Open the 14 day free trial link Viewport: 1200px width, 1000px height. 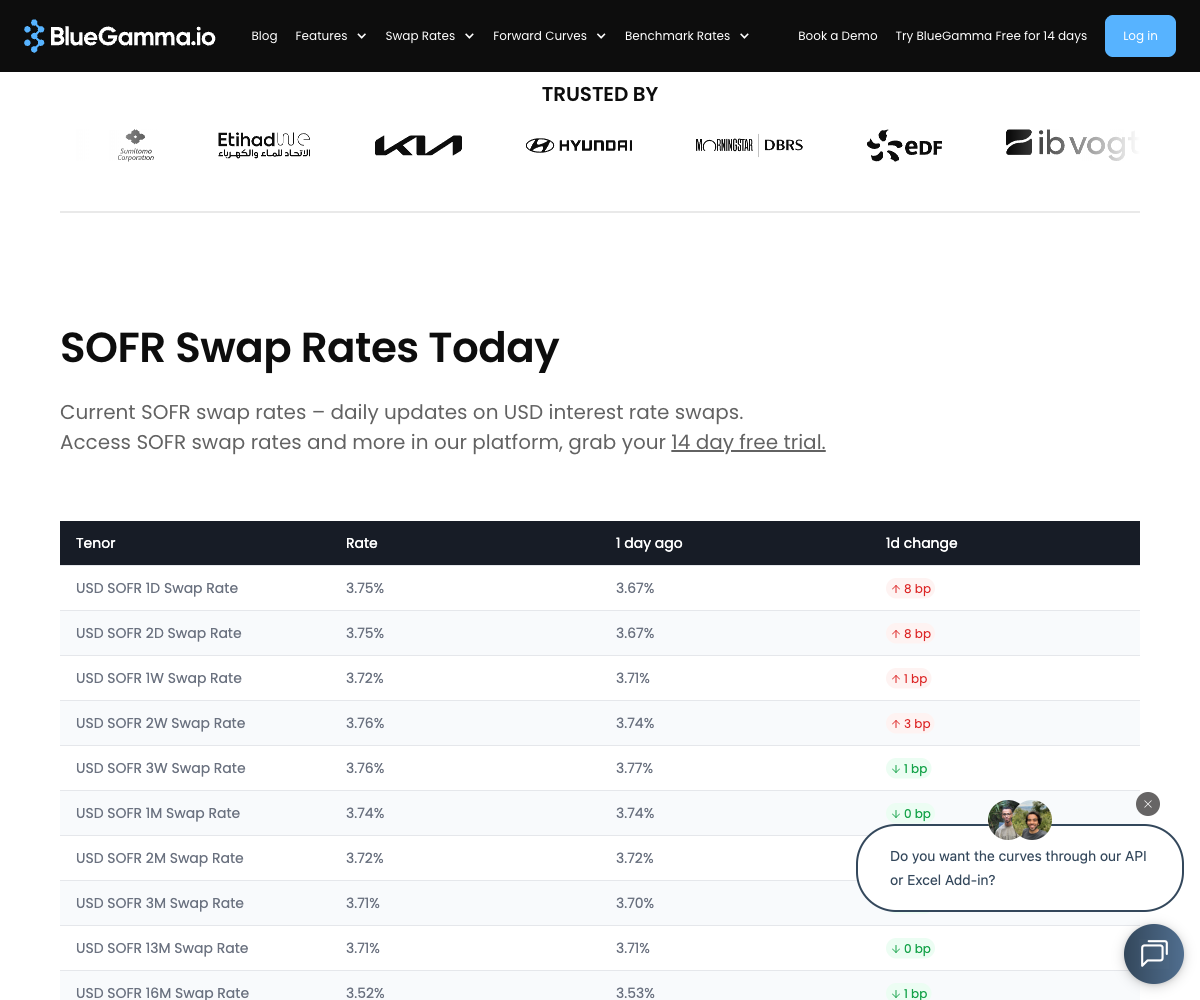[x=748, y=442]
